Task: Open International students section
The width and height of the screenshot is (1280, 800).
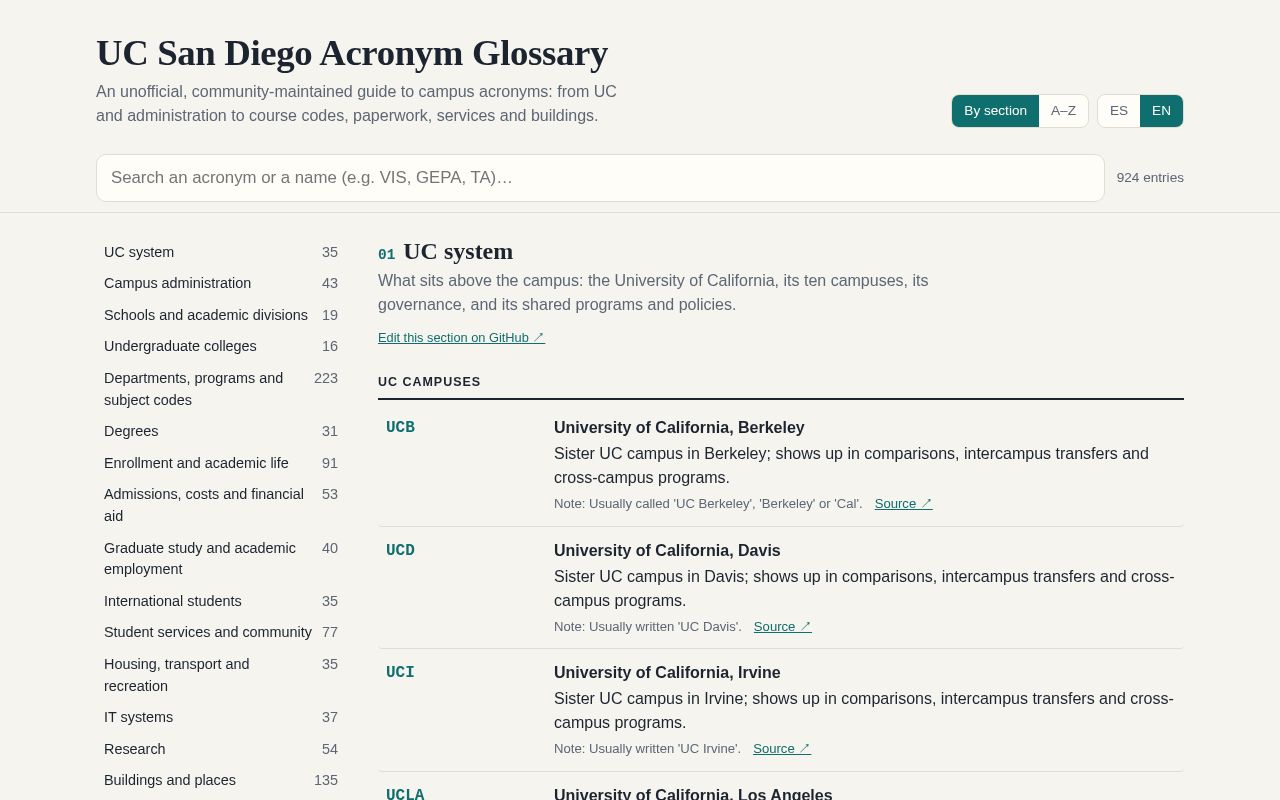Action: click(221, 601)
